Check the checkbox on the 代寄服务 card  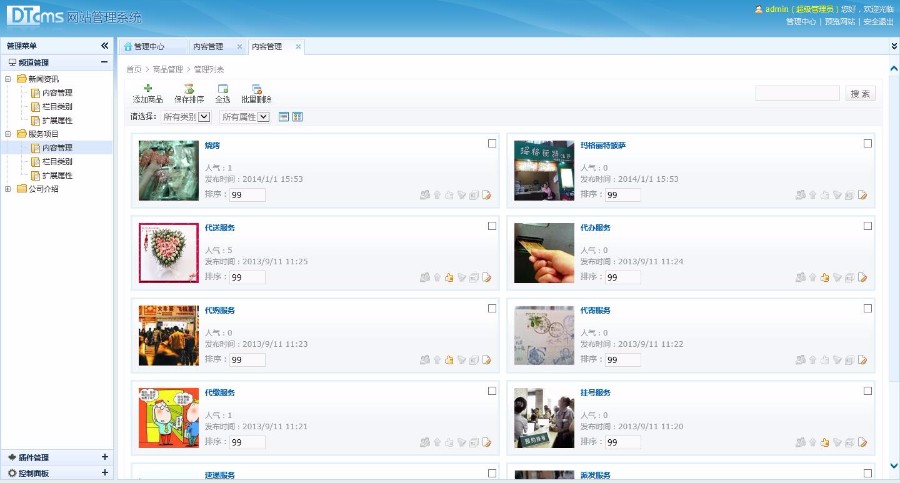click(x=868, y=308)
